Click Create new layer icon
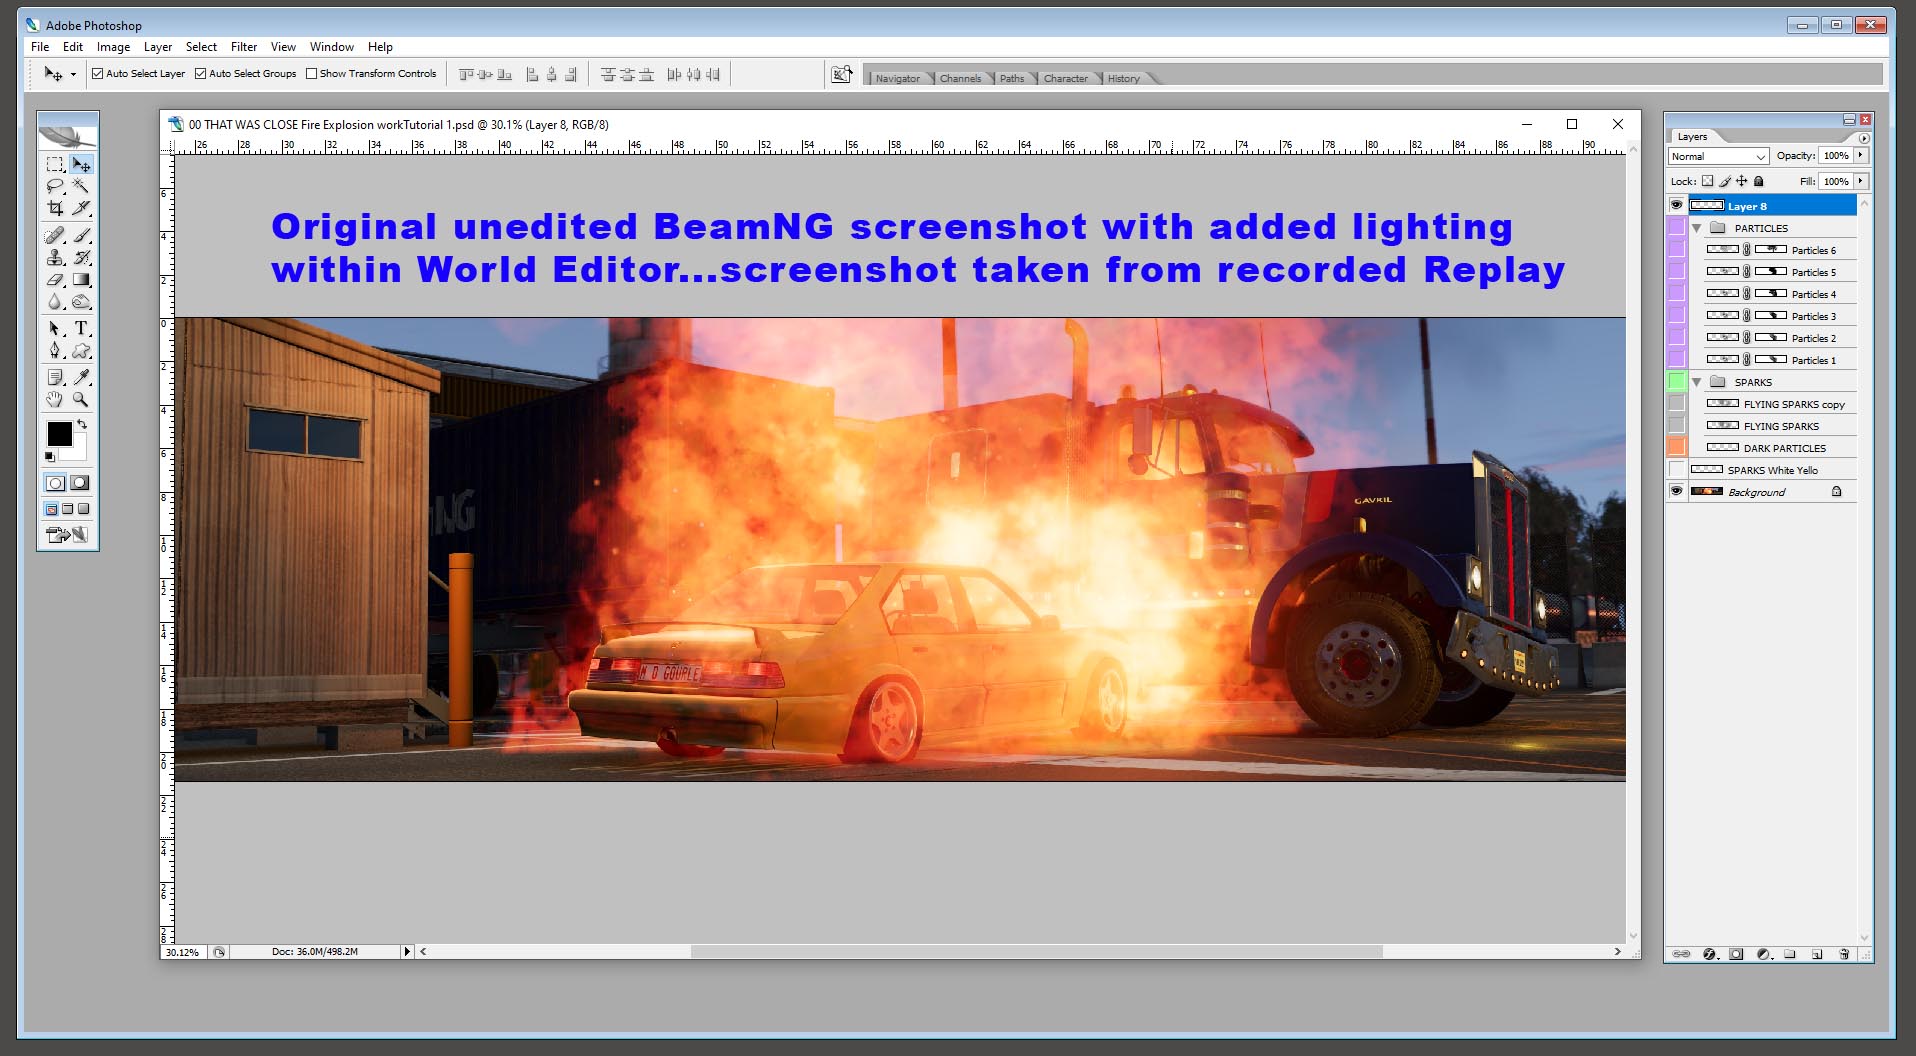 (x=1817, y=954)
